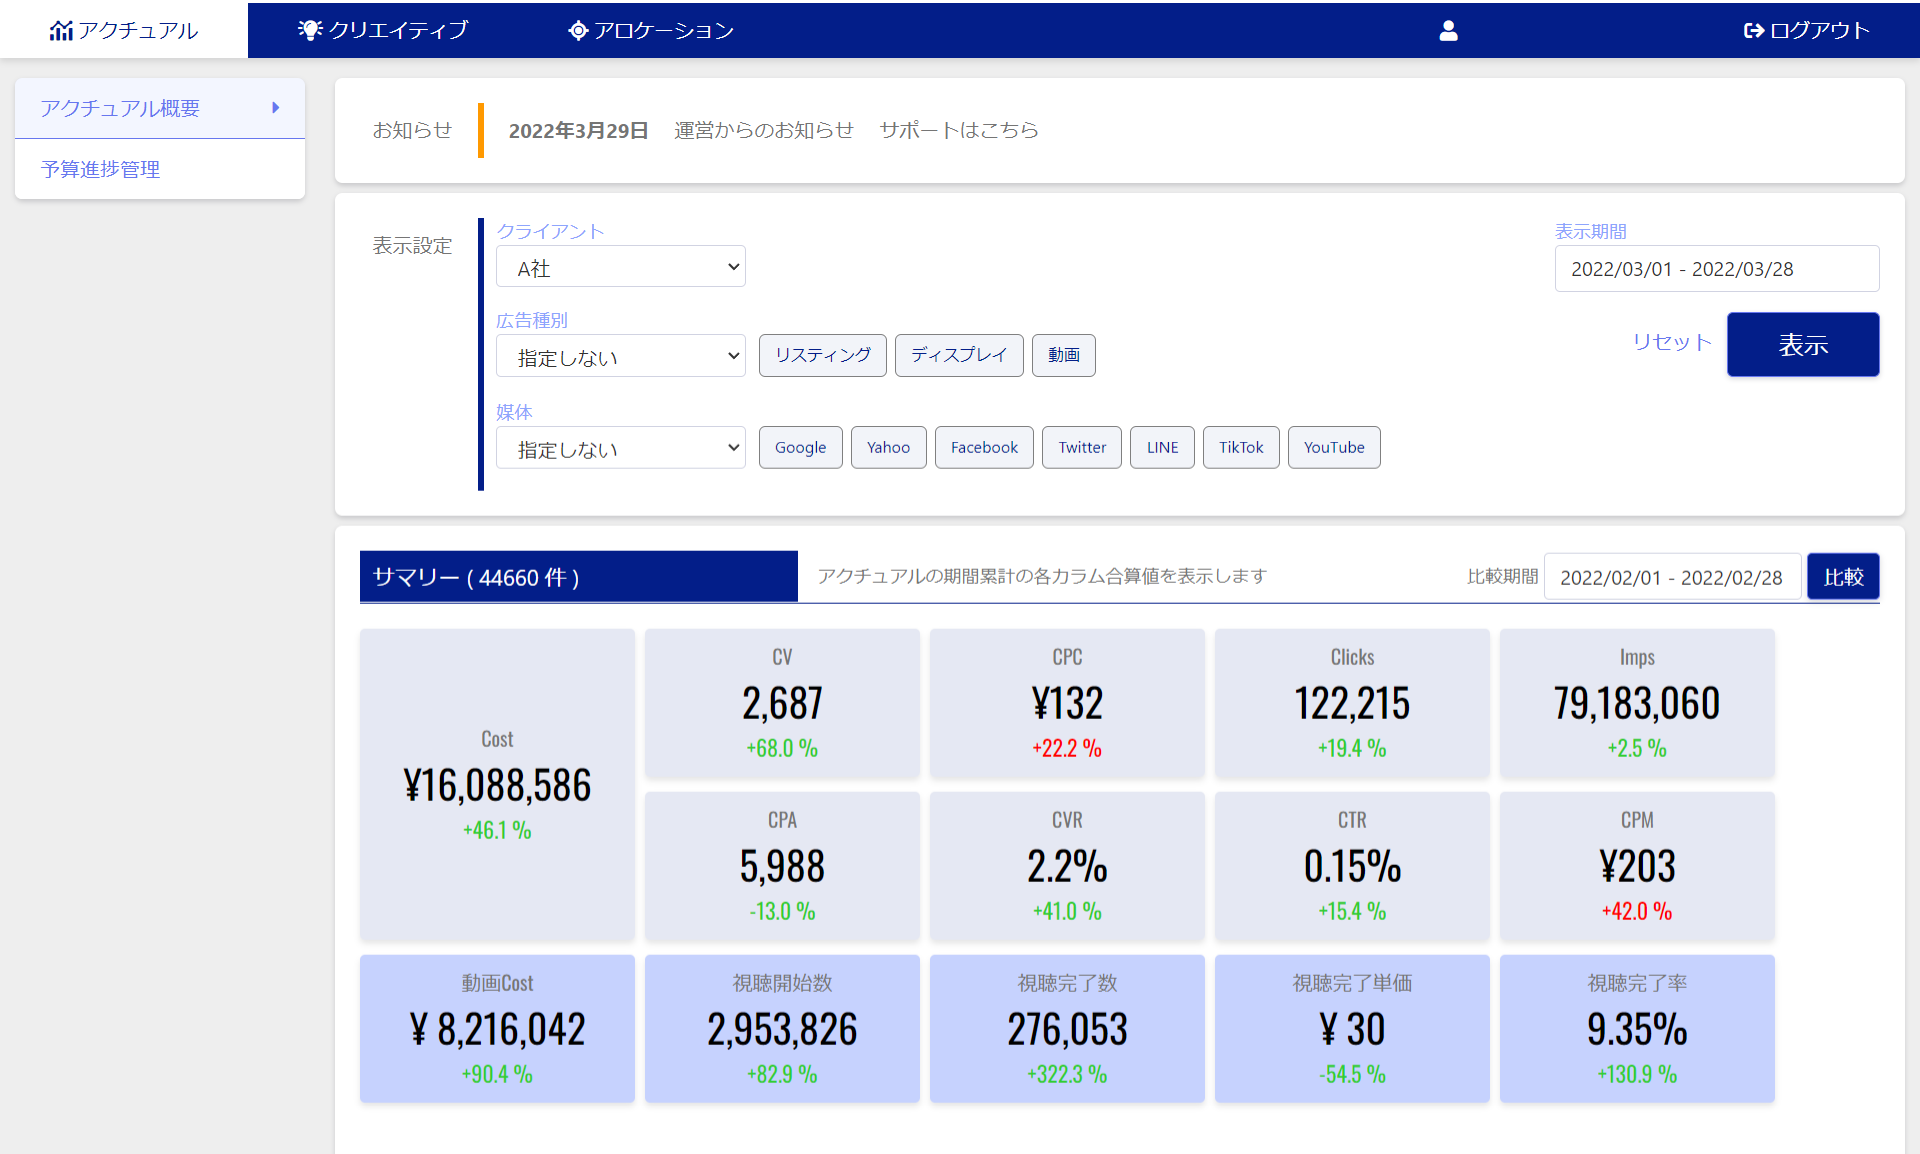Toggle the 動画 ad type filter
The width and height of the screenshot is (1920, 1154).
pyautogui.click(x=1063, y=356)
